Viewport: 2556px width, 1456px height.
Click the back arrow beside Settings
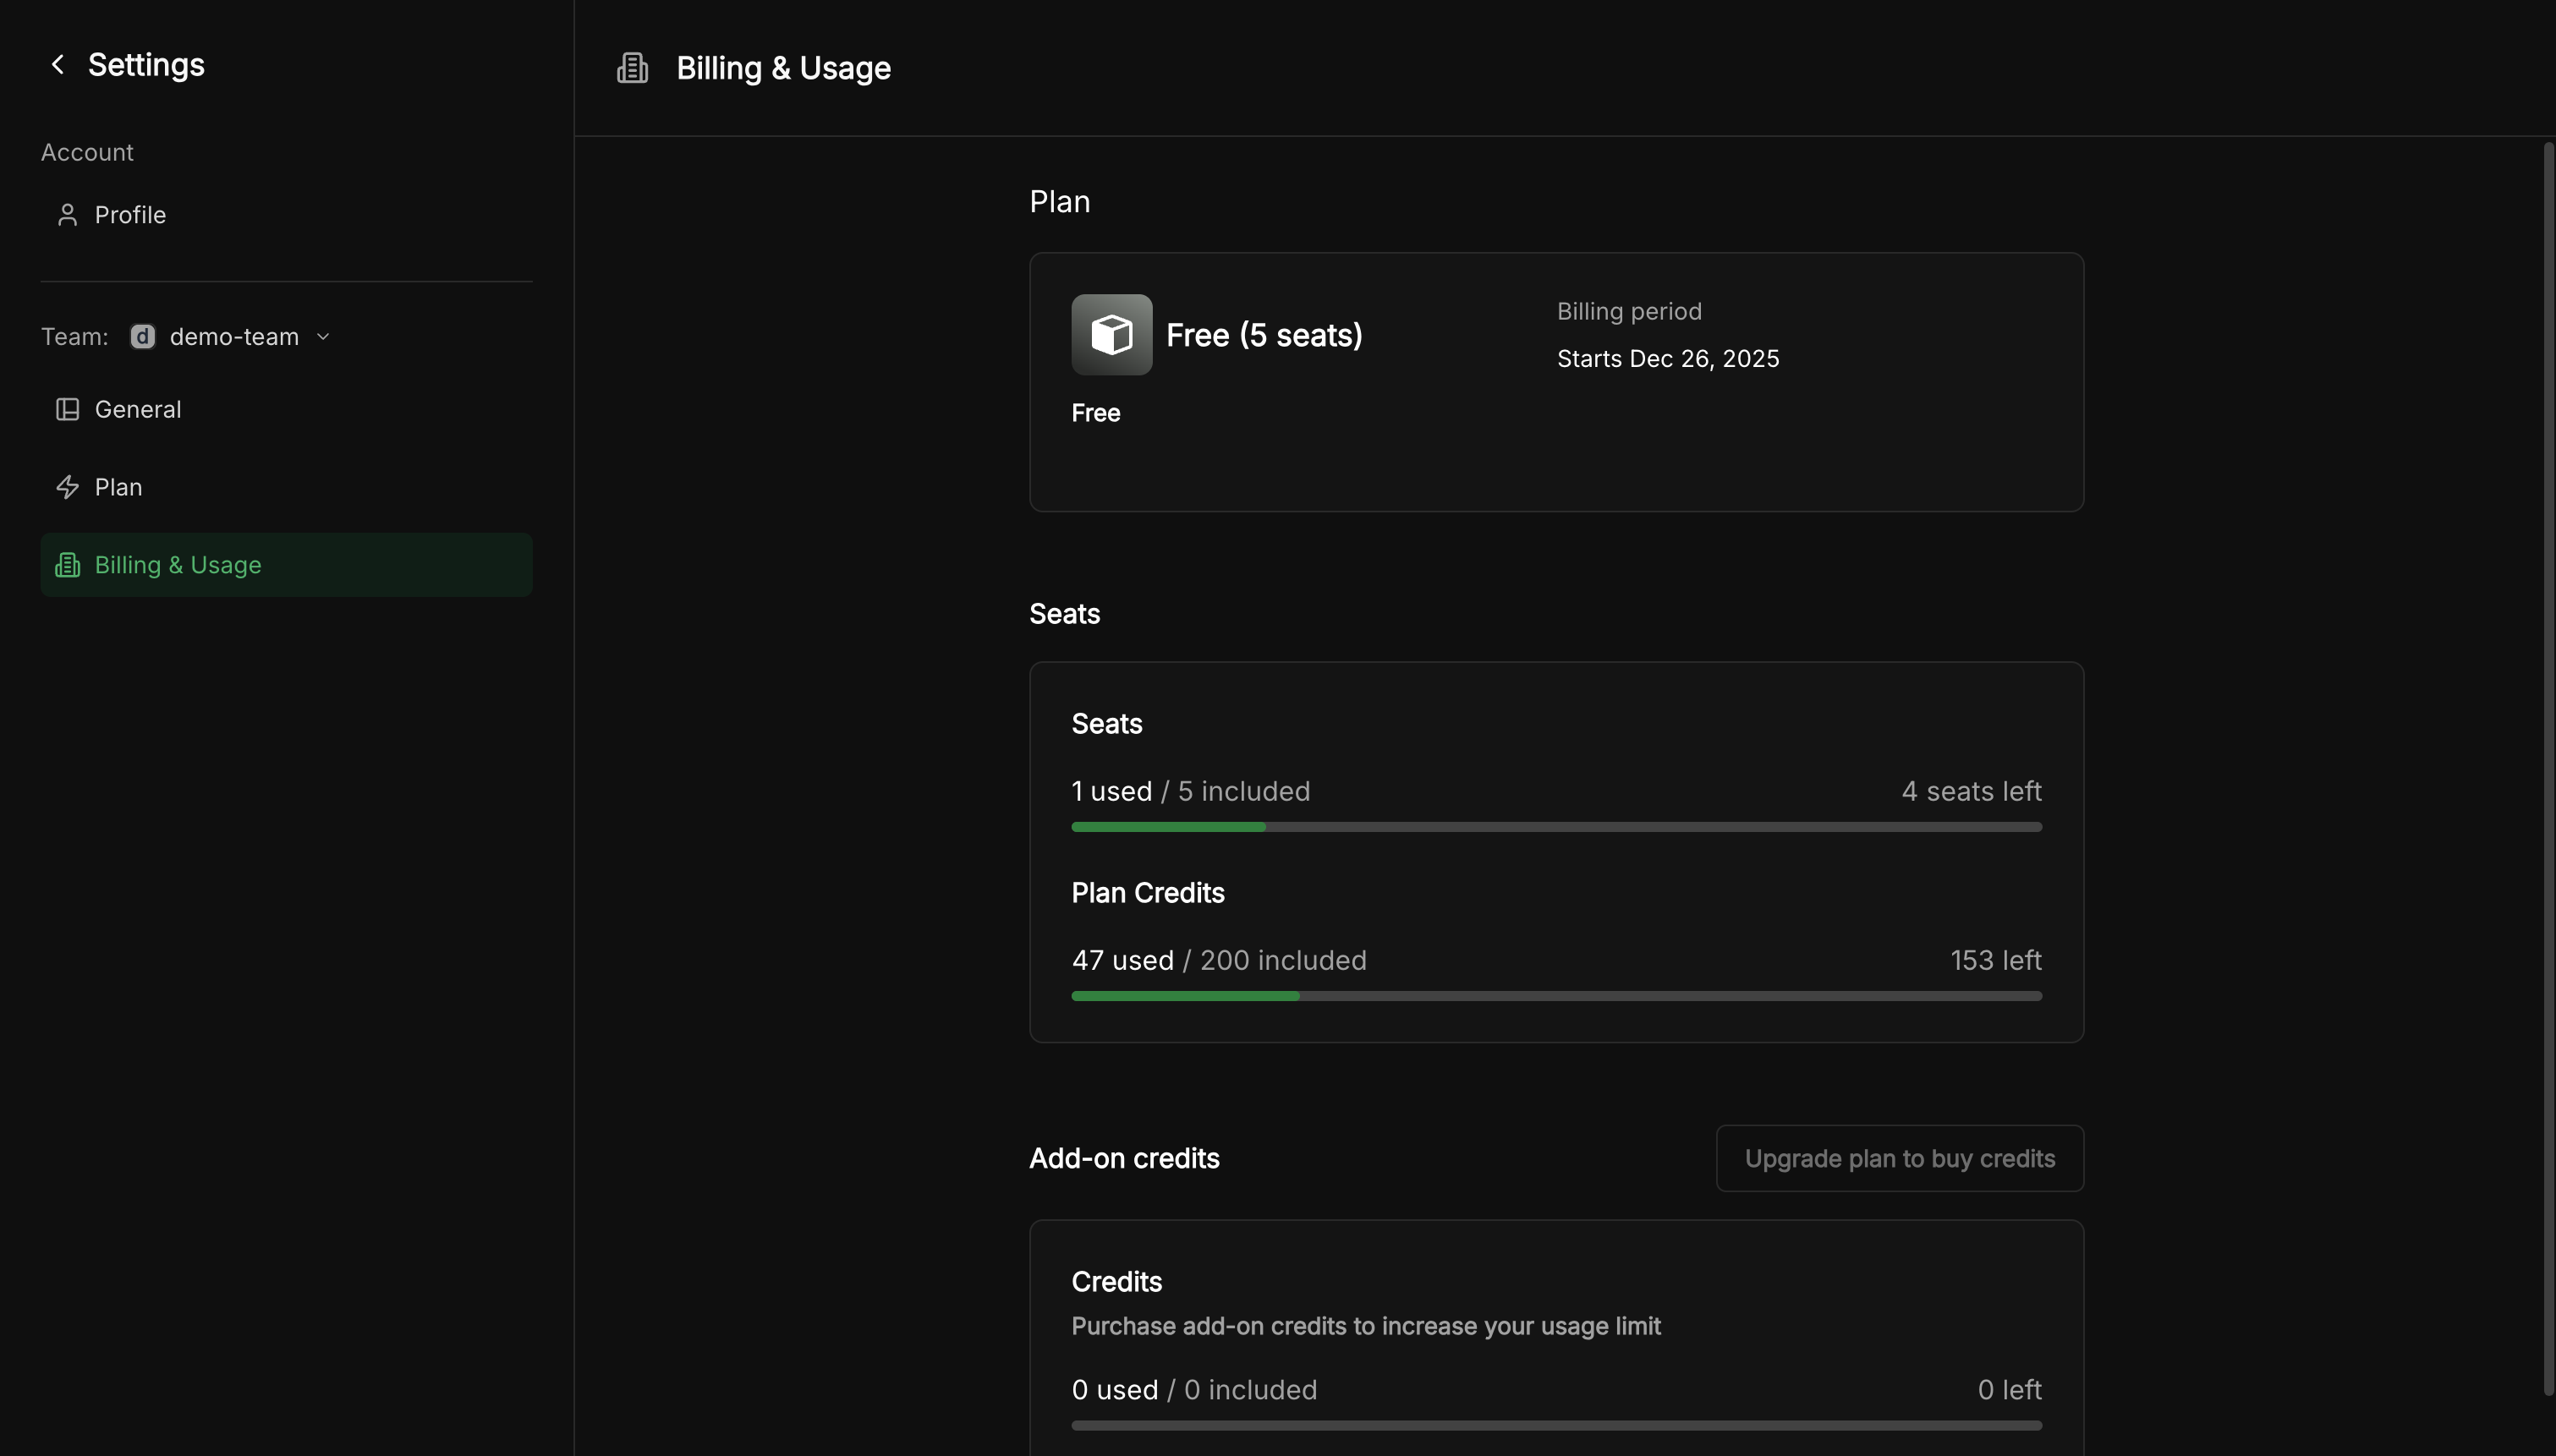tap(58, 65)
